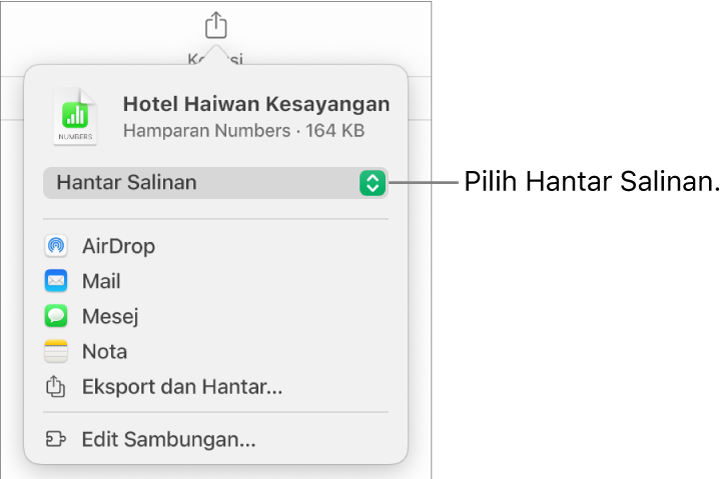This screenshot has height=479, width=724.
Task: Click the Hotel Haiwan Kesayangan title
Action: tap(256, 104)
